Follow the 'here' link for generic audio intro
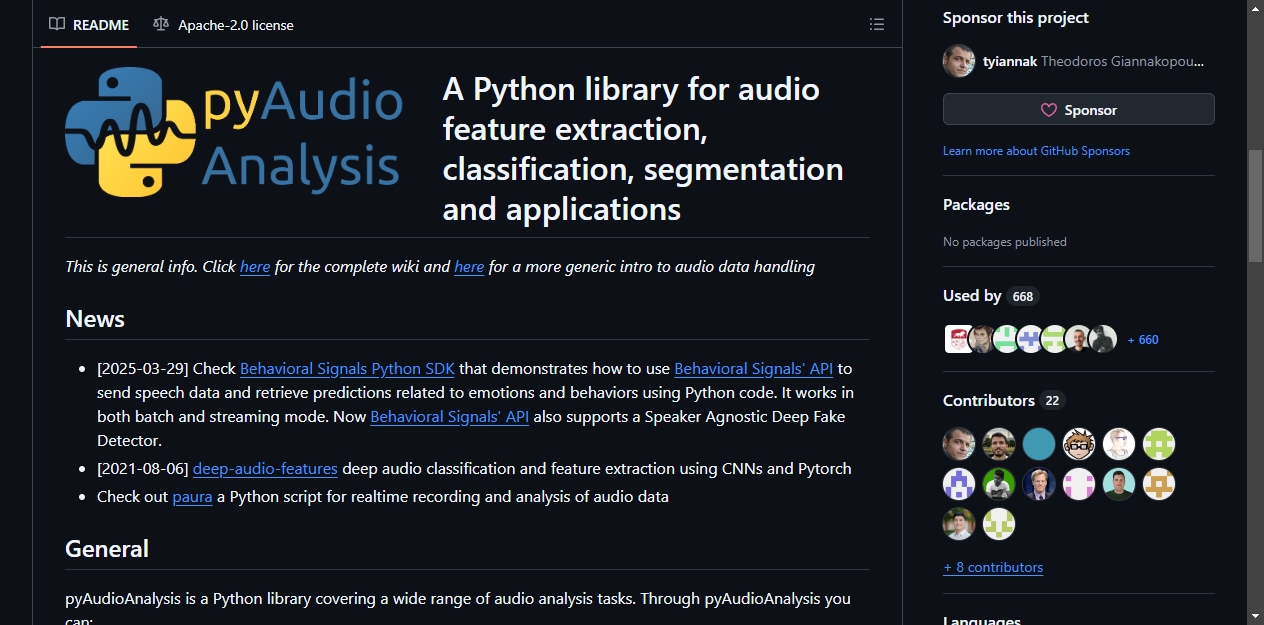This screenshot has width=1264, height=625. coord(469,267)
